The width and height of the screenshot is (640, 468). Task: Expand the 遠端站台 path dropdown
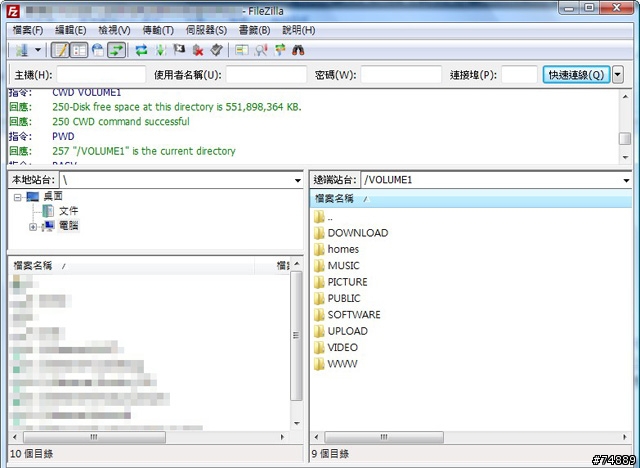pos(627,180)
